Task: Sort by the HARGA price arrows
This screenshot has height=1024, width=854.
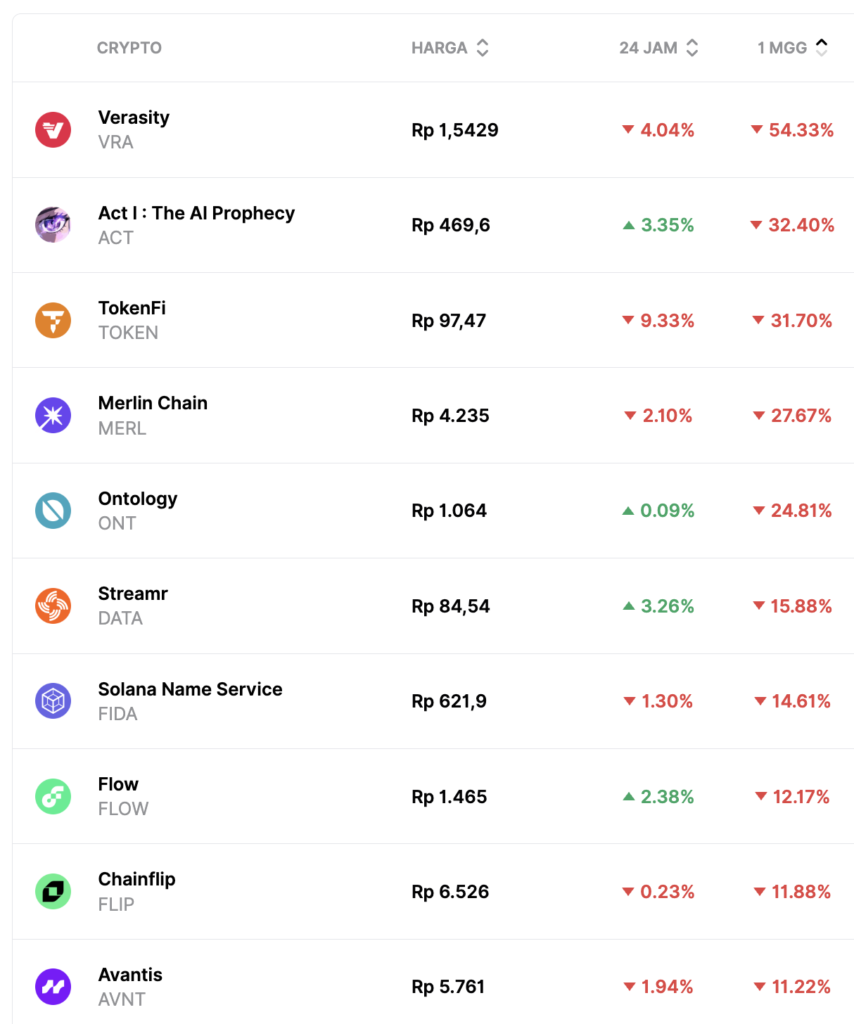Action: click(482, 48)
